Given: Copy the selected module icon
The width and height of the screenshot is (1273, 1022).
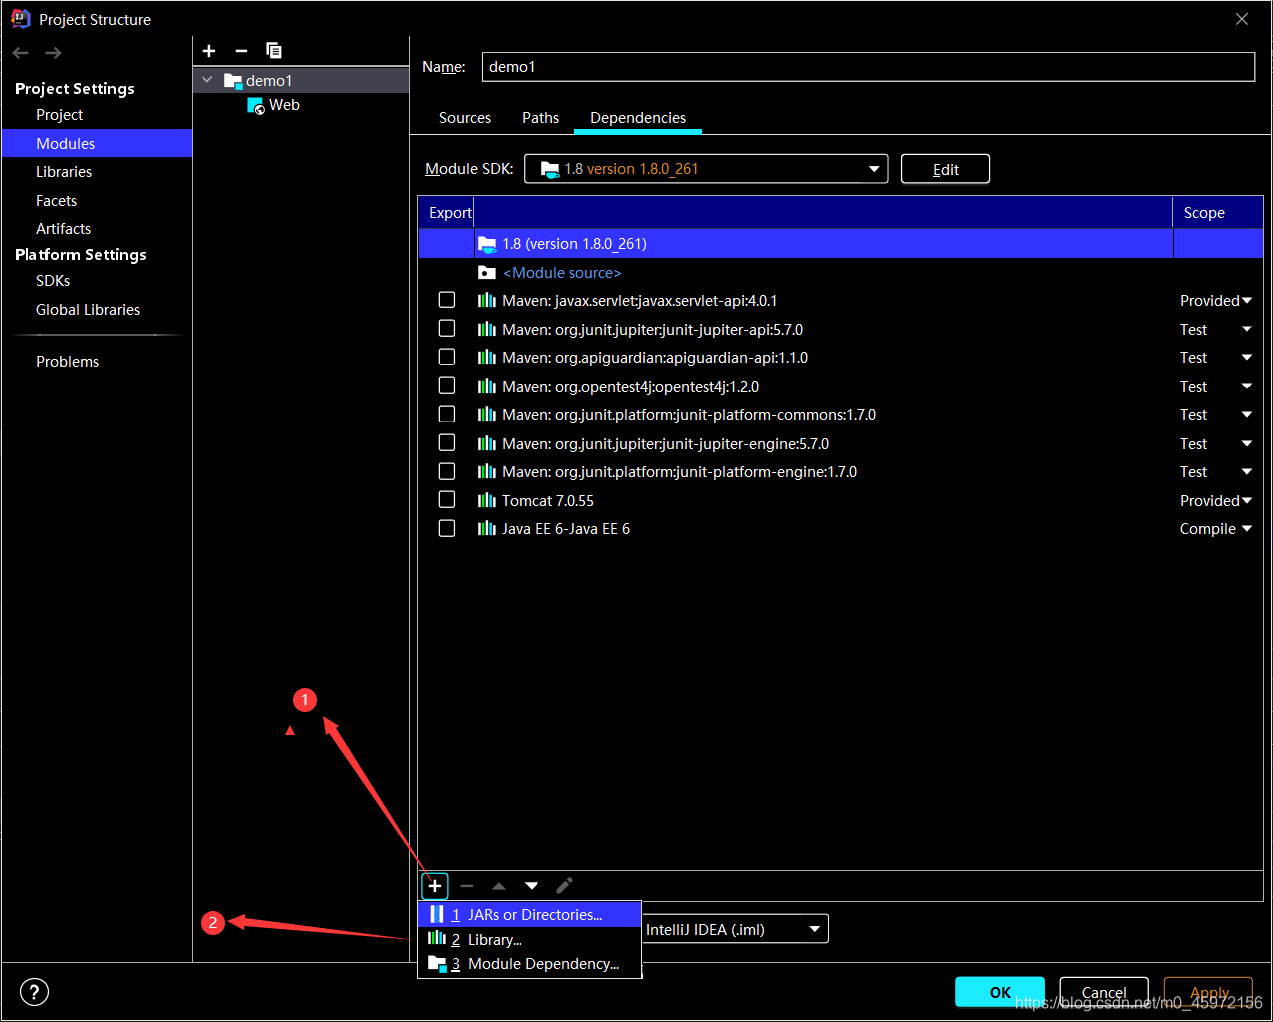Looking at the screenshot, I should click(x=274, y=51).
